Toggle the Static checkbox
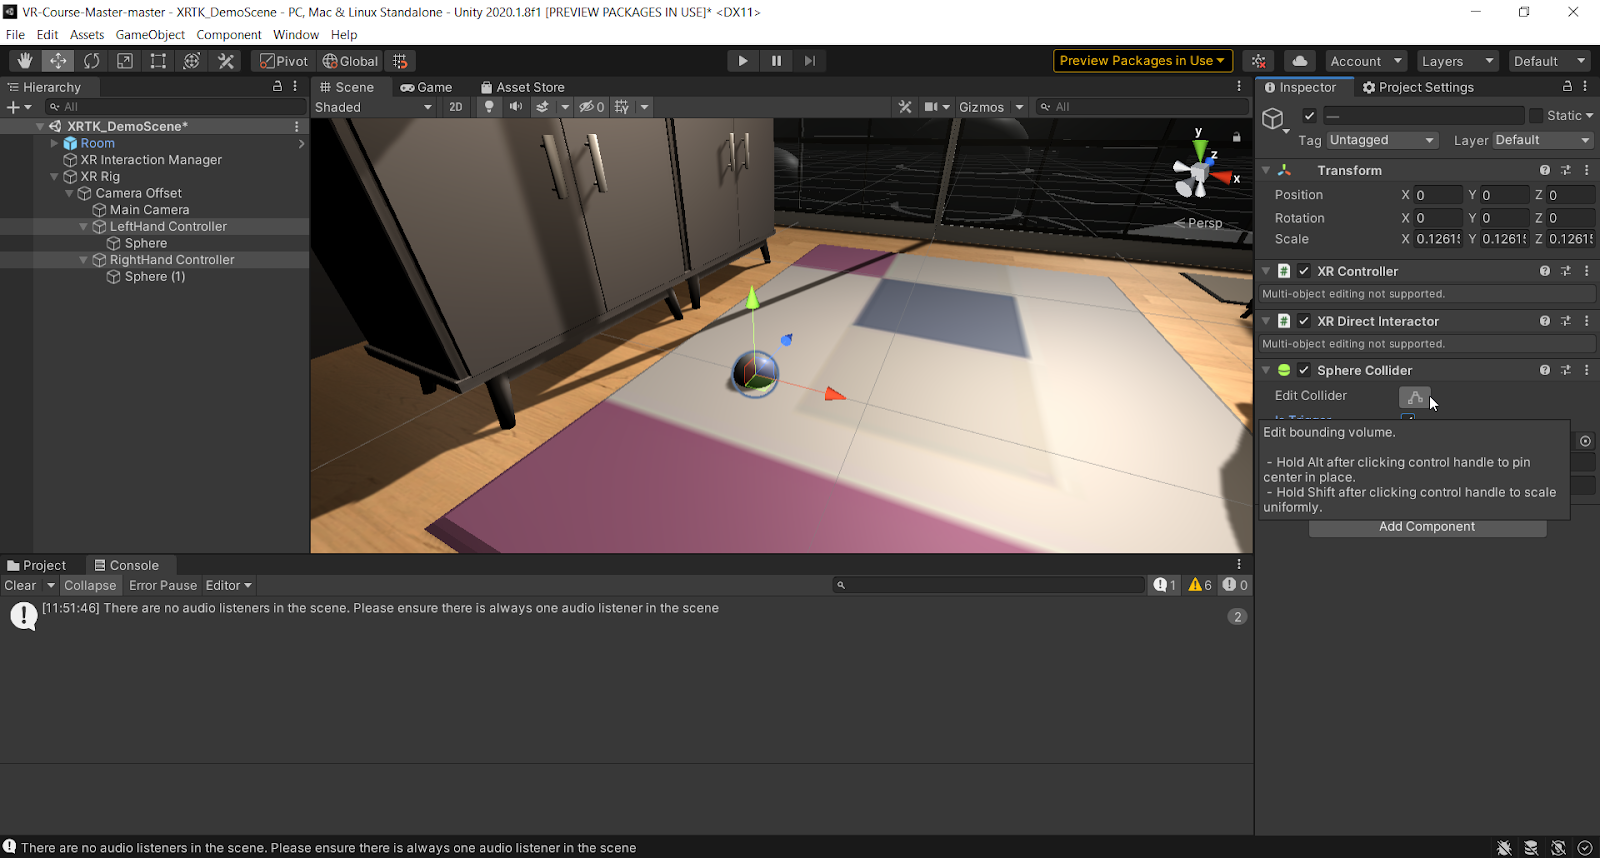 [x=1536, y=116]
